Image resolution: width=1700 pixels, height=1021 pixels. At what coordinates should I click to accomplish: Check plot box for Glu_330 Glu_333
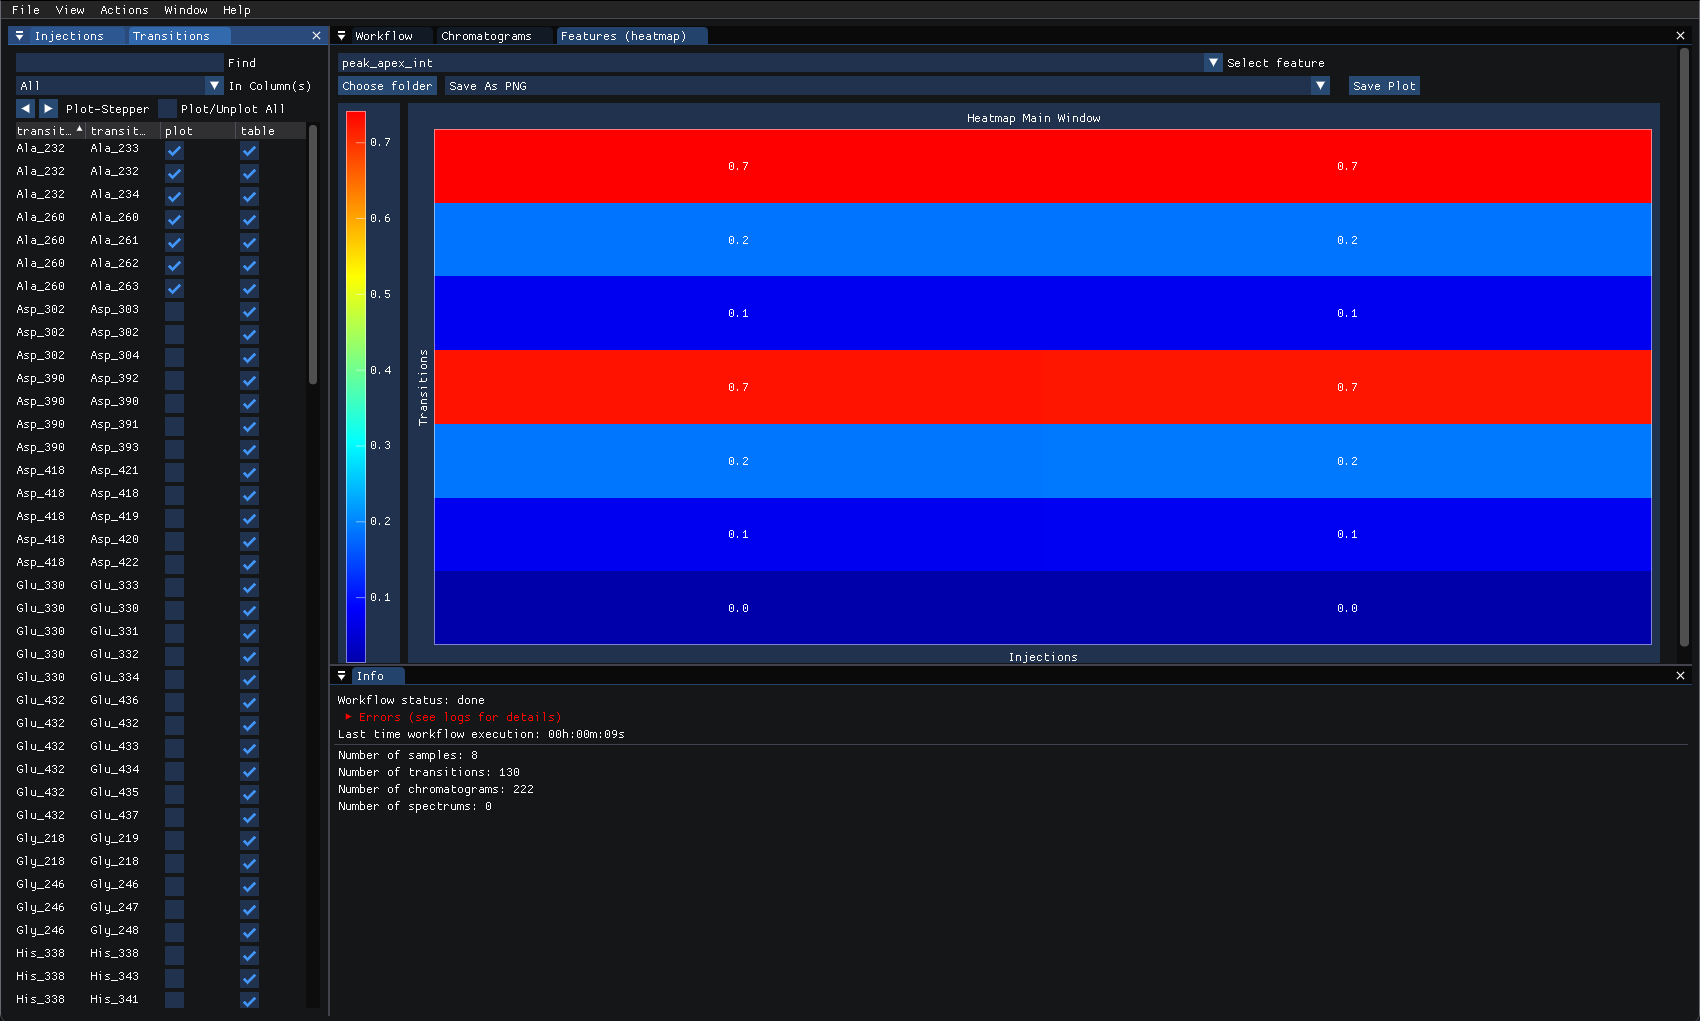(x=174, y=587)
